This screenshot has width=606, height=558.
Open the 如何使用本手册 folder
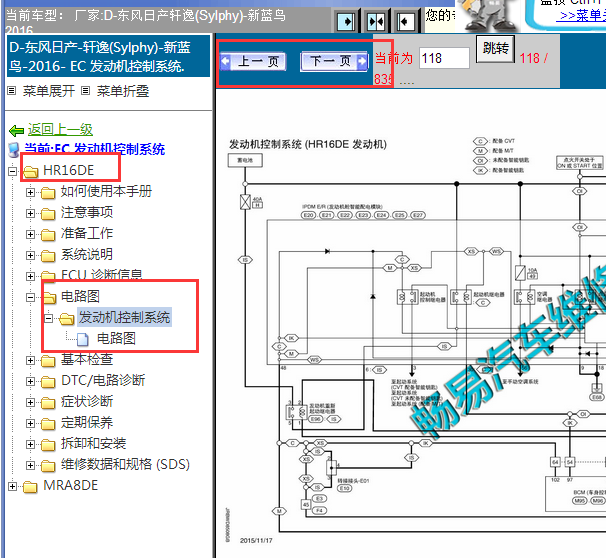[106, 191]
